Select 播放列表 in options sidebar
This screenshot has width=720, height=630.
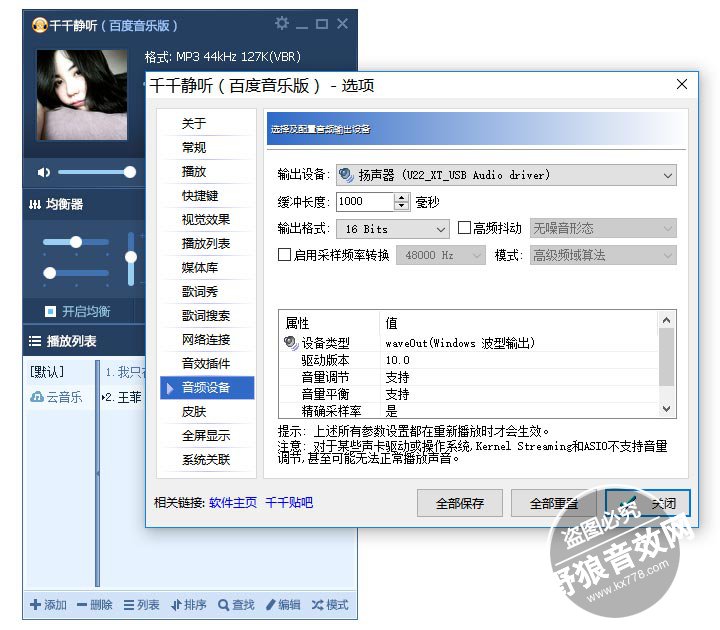click(207, 243)
